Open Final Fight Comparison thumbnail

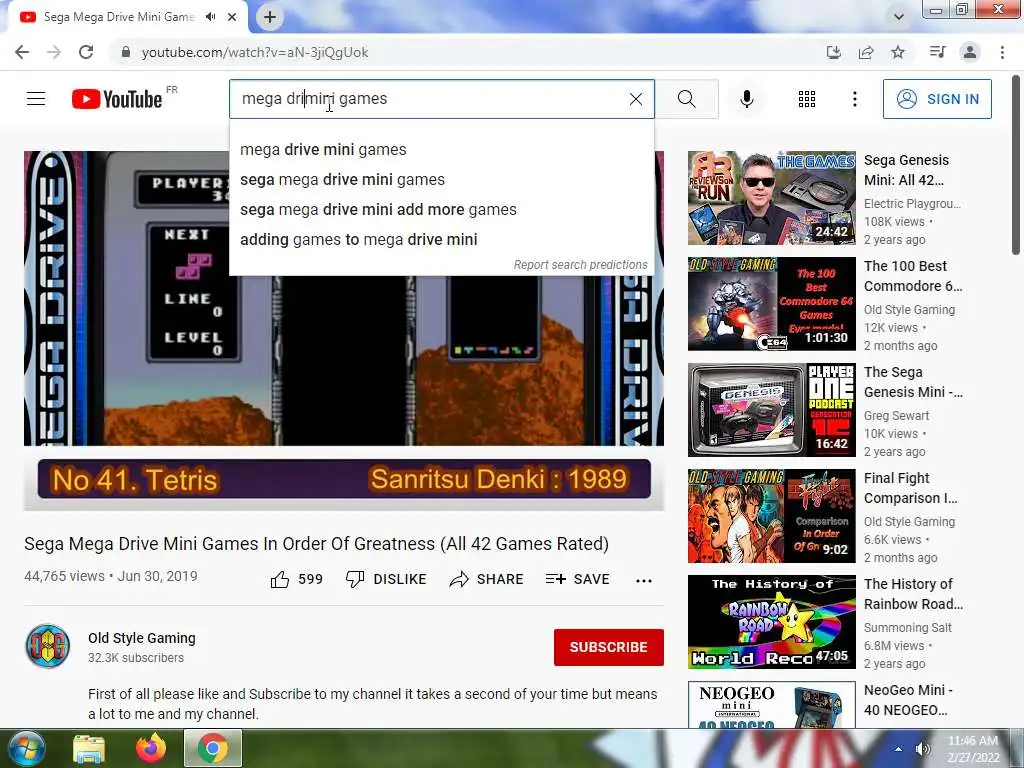771,516
